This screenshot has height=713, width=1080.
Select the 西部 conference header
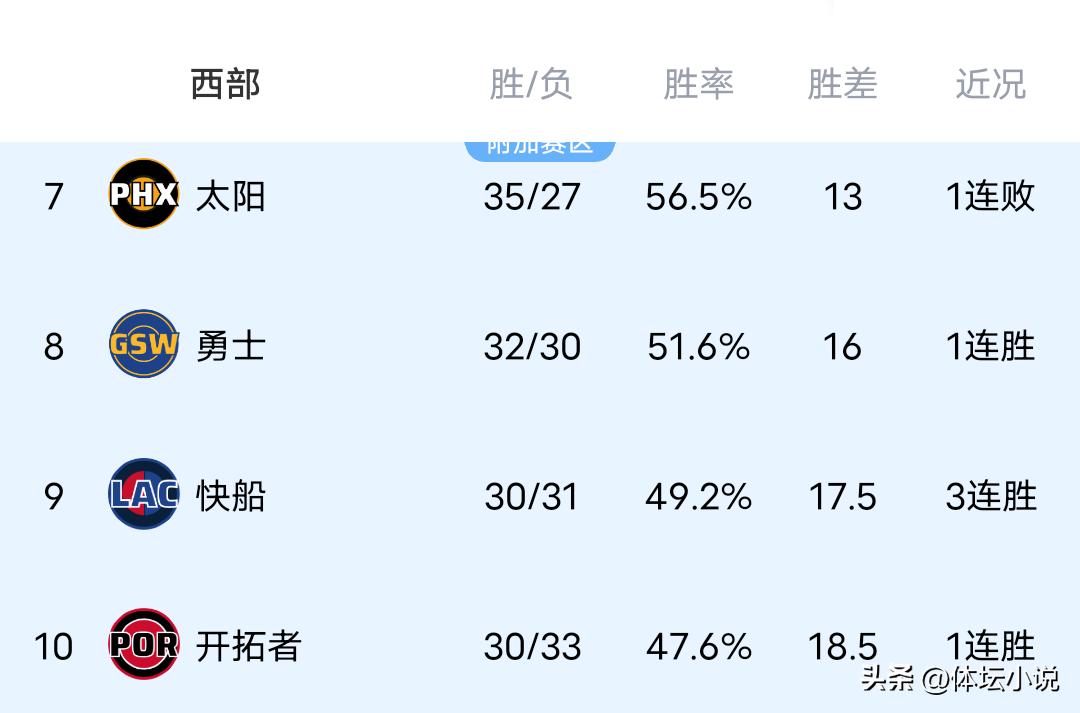tap(226, 84)
